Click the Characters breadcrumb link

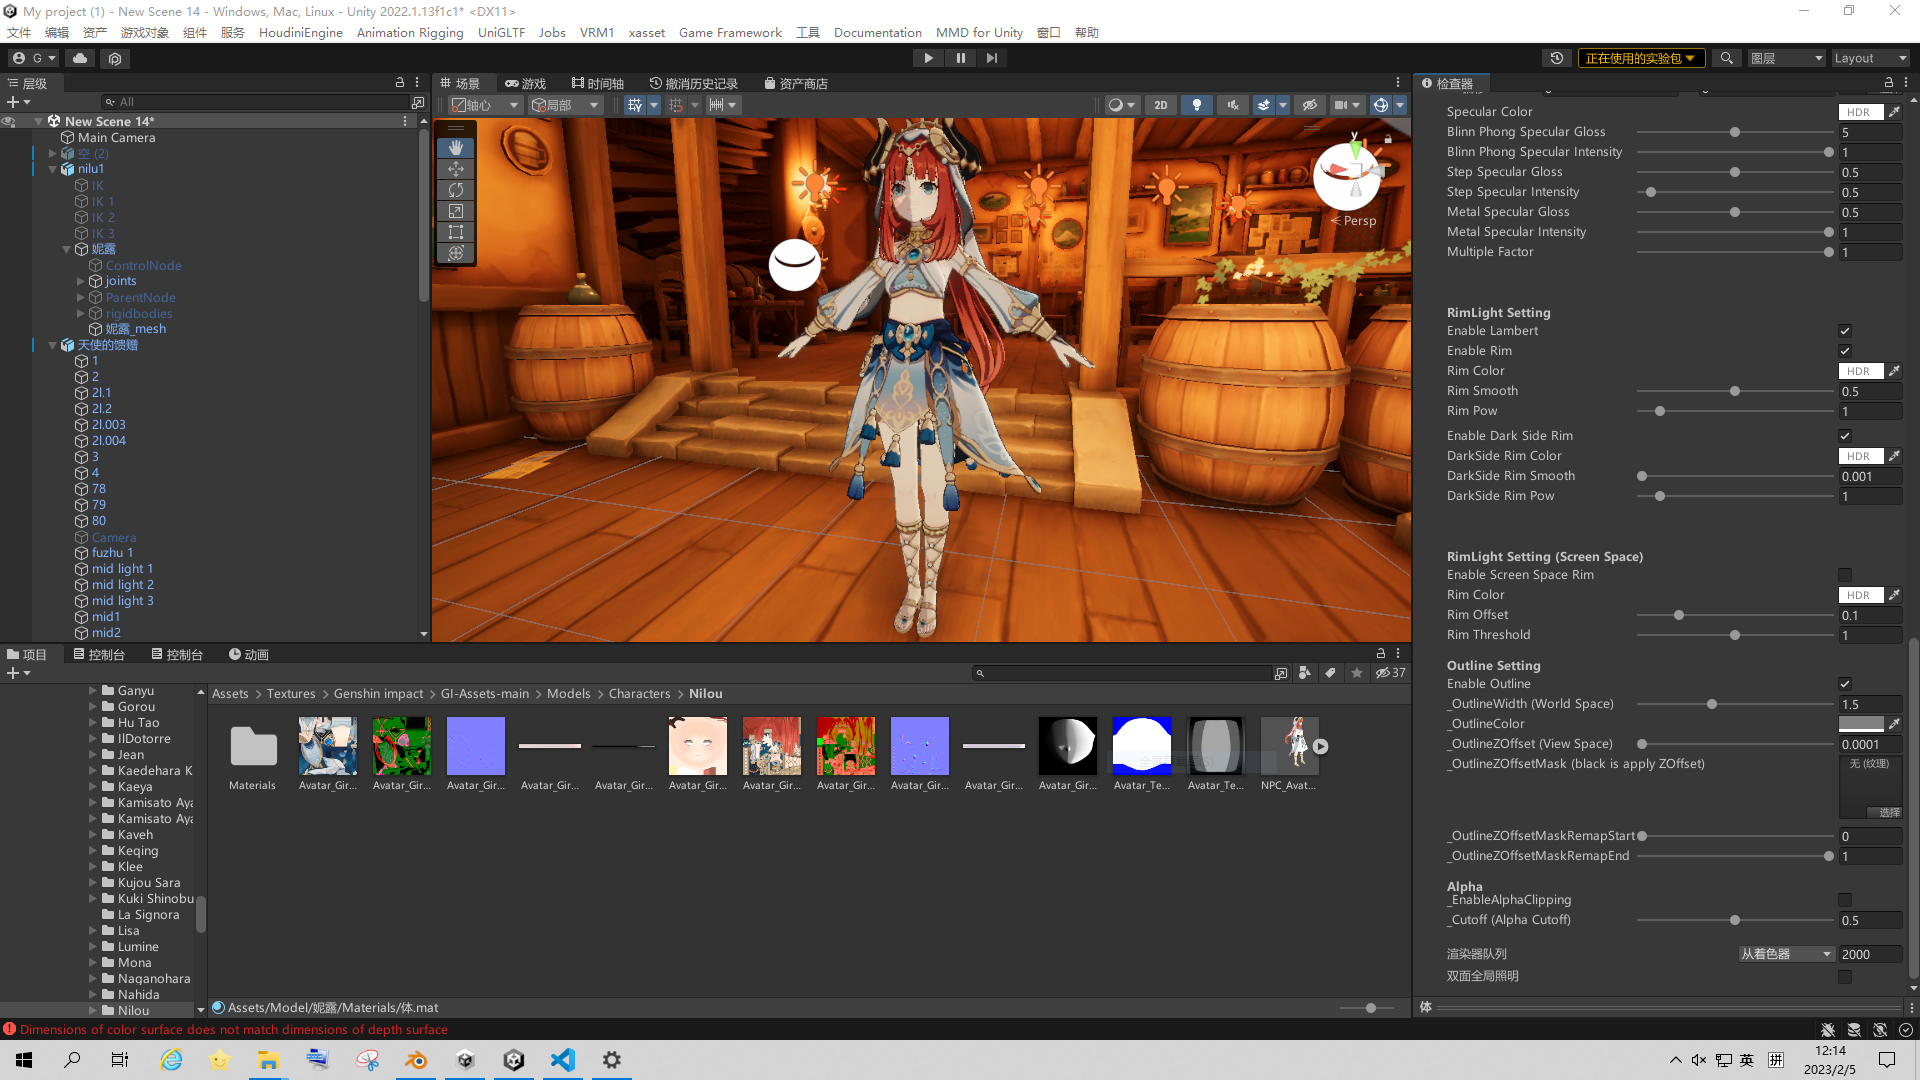tap(639, 694)
